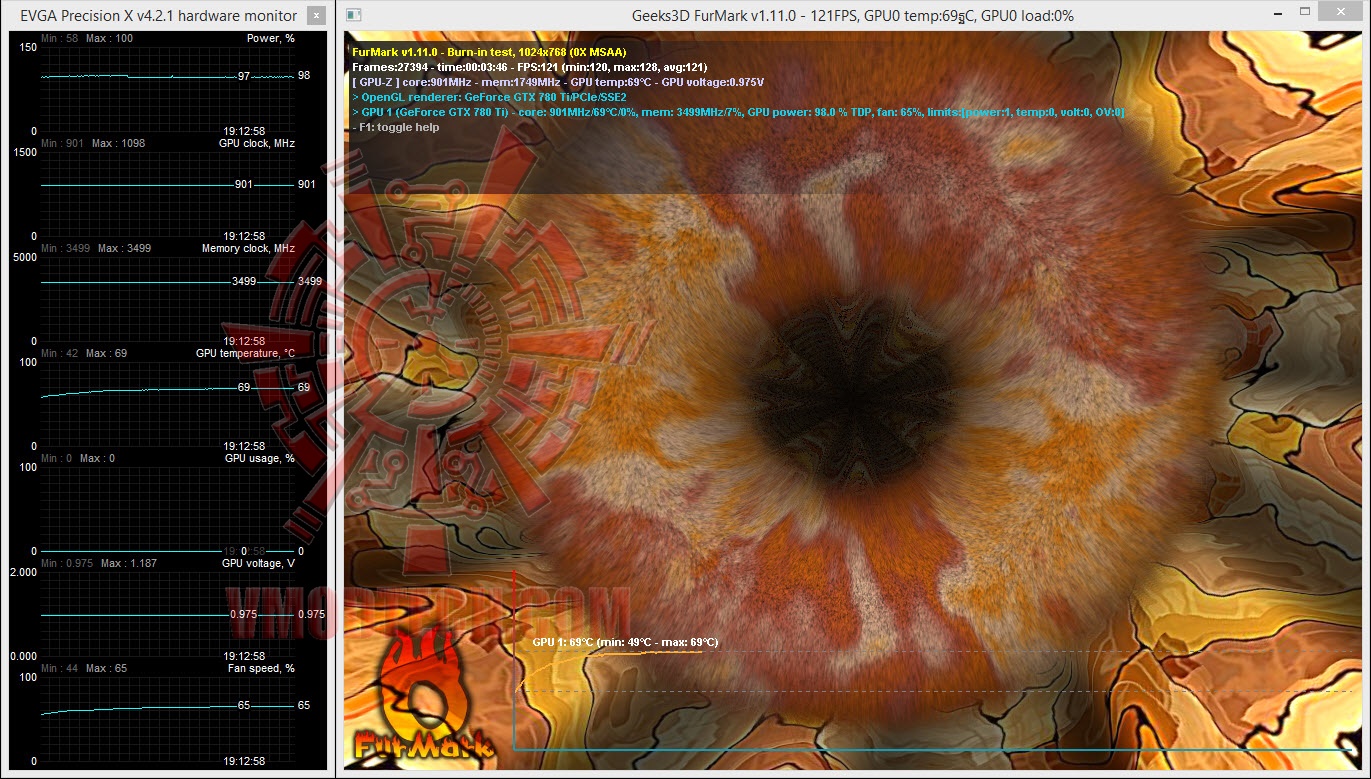The height and width of the screenshot is (779, 1371).
Task: Click 'Min : 58 Max : 100' power readout
Action: pyautogui.click(x=87, y=38)
